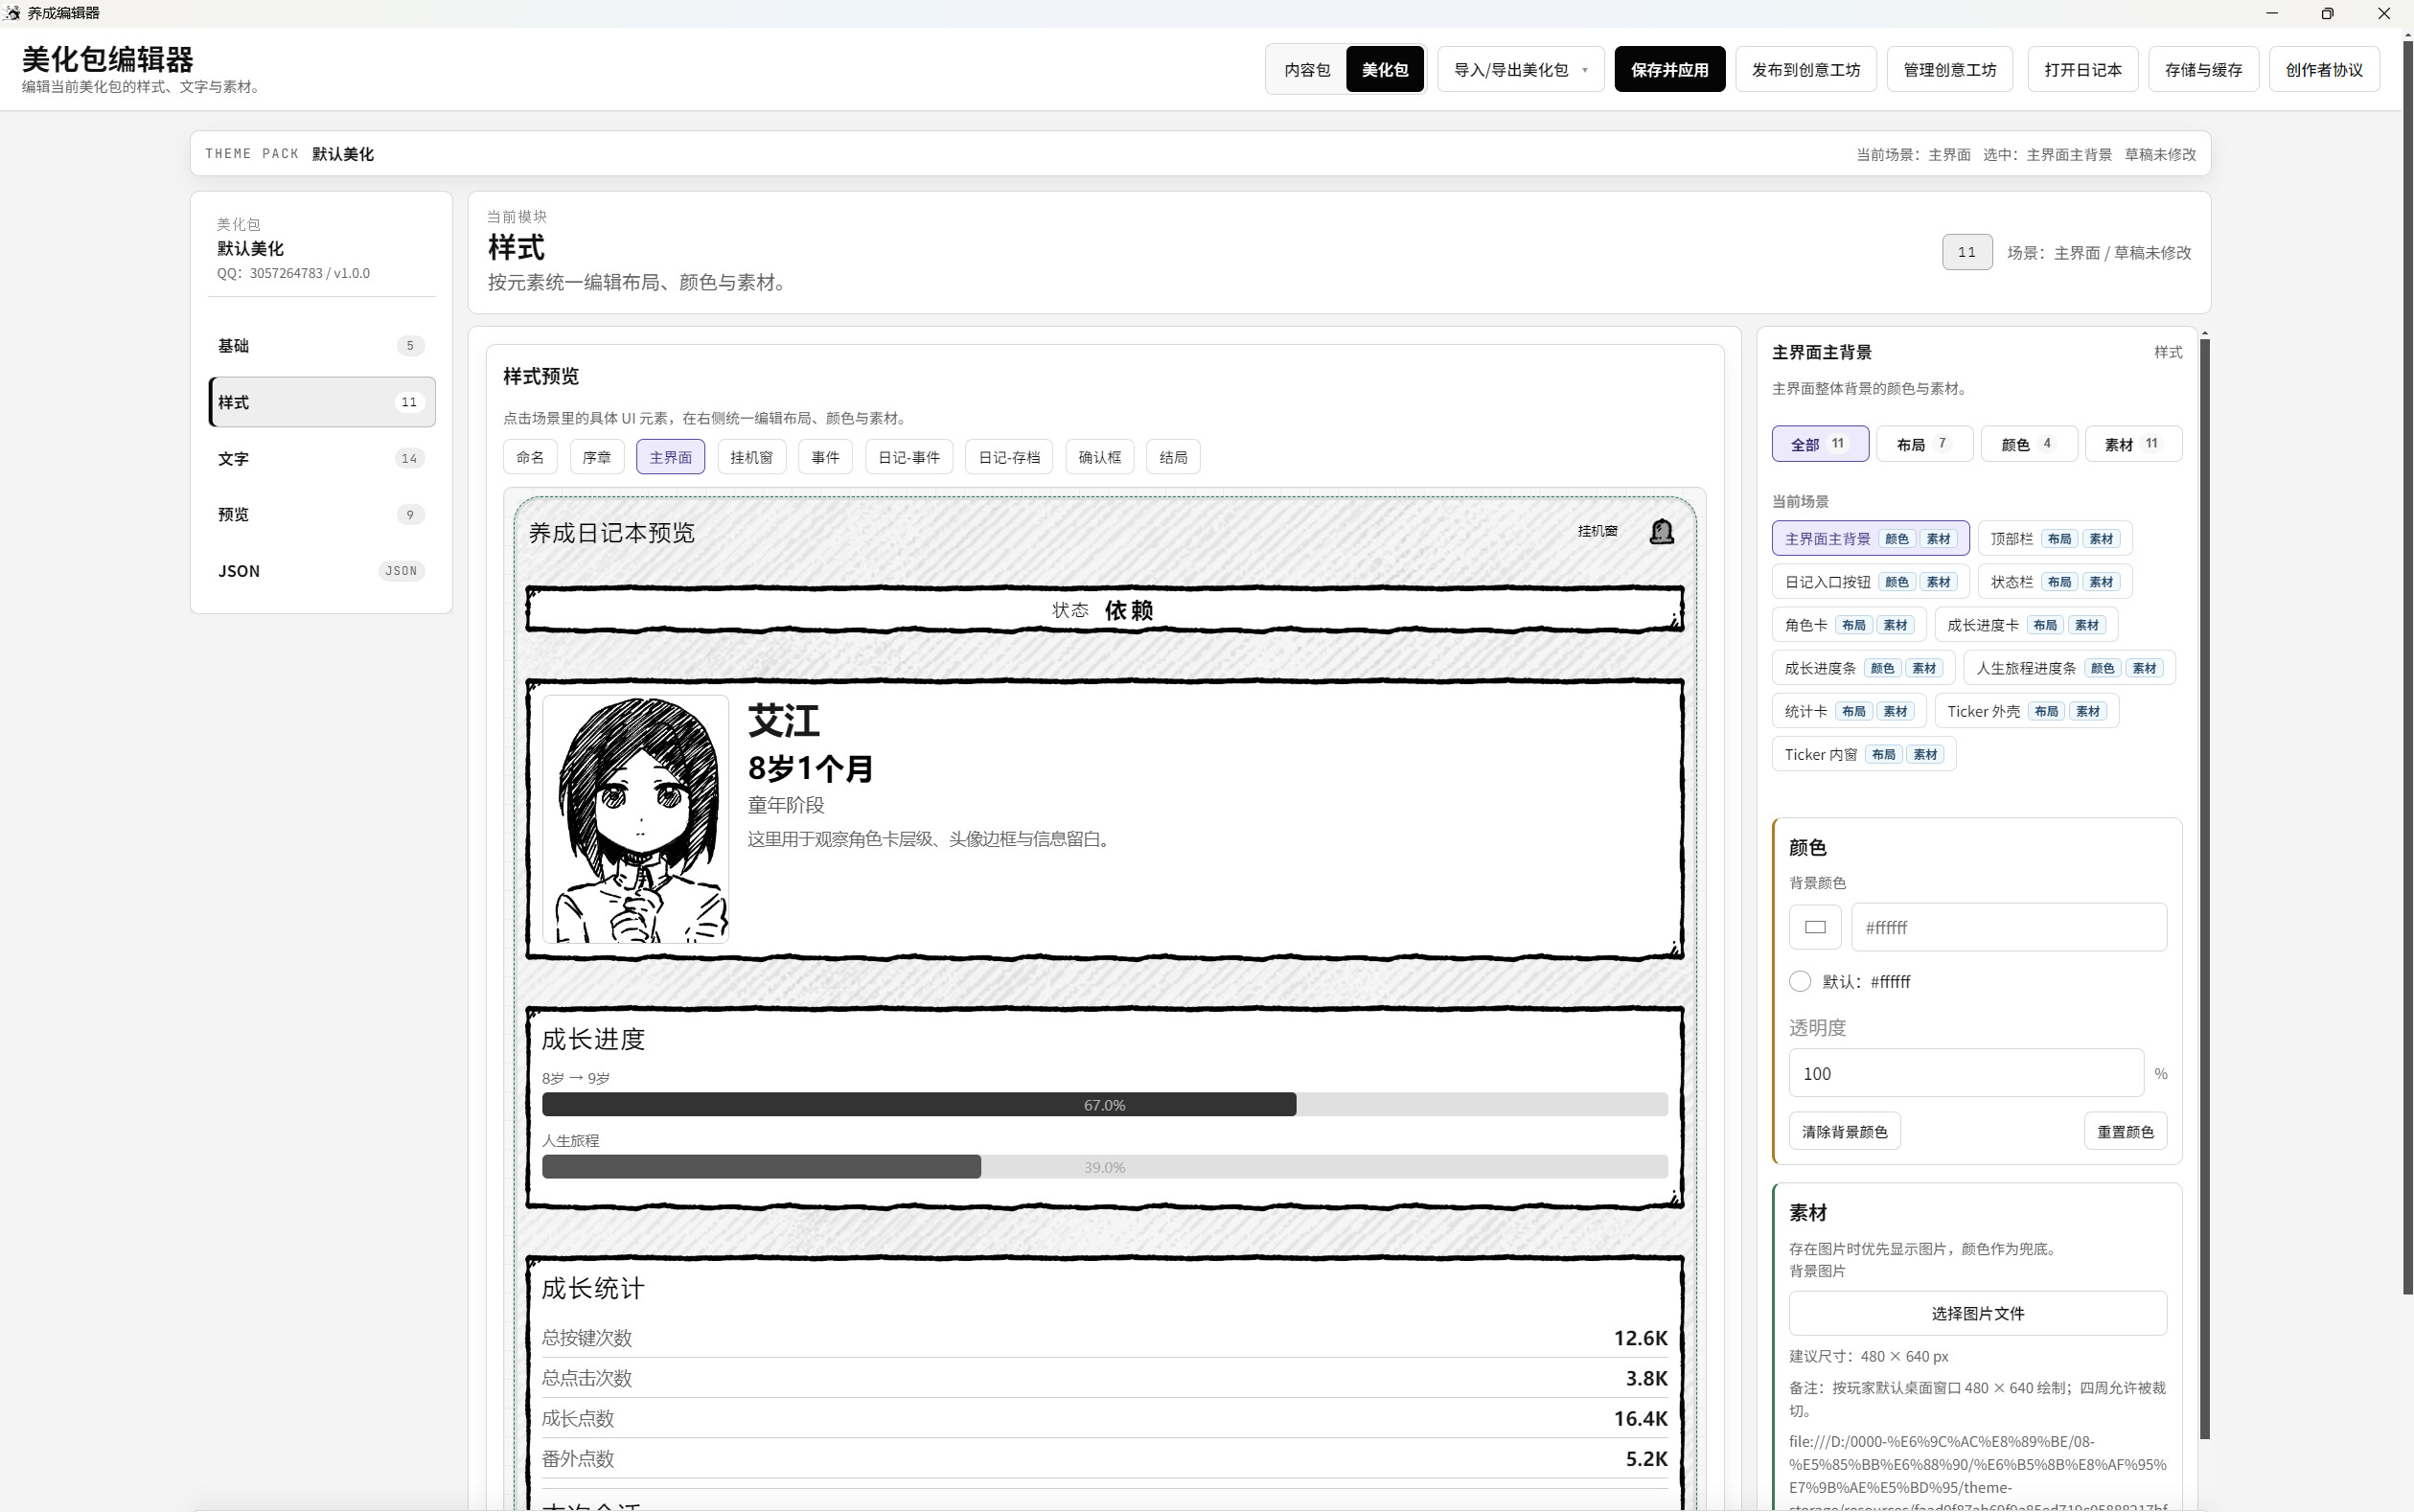Switch preview scene to 挂机窗
Screen dimensions: 2414x1512
coord(751,457)
